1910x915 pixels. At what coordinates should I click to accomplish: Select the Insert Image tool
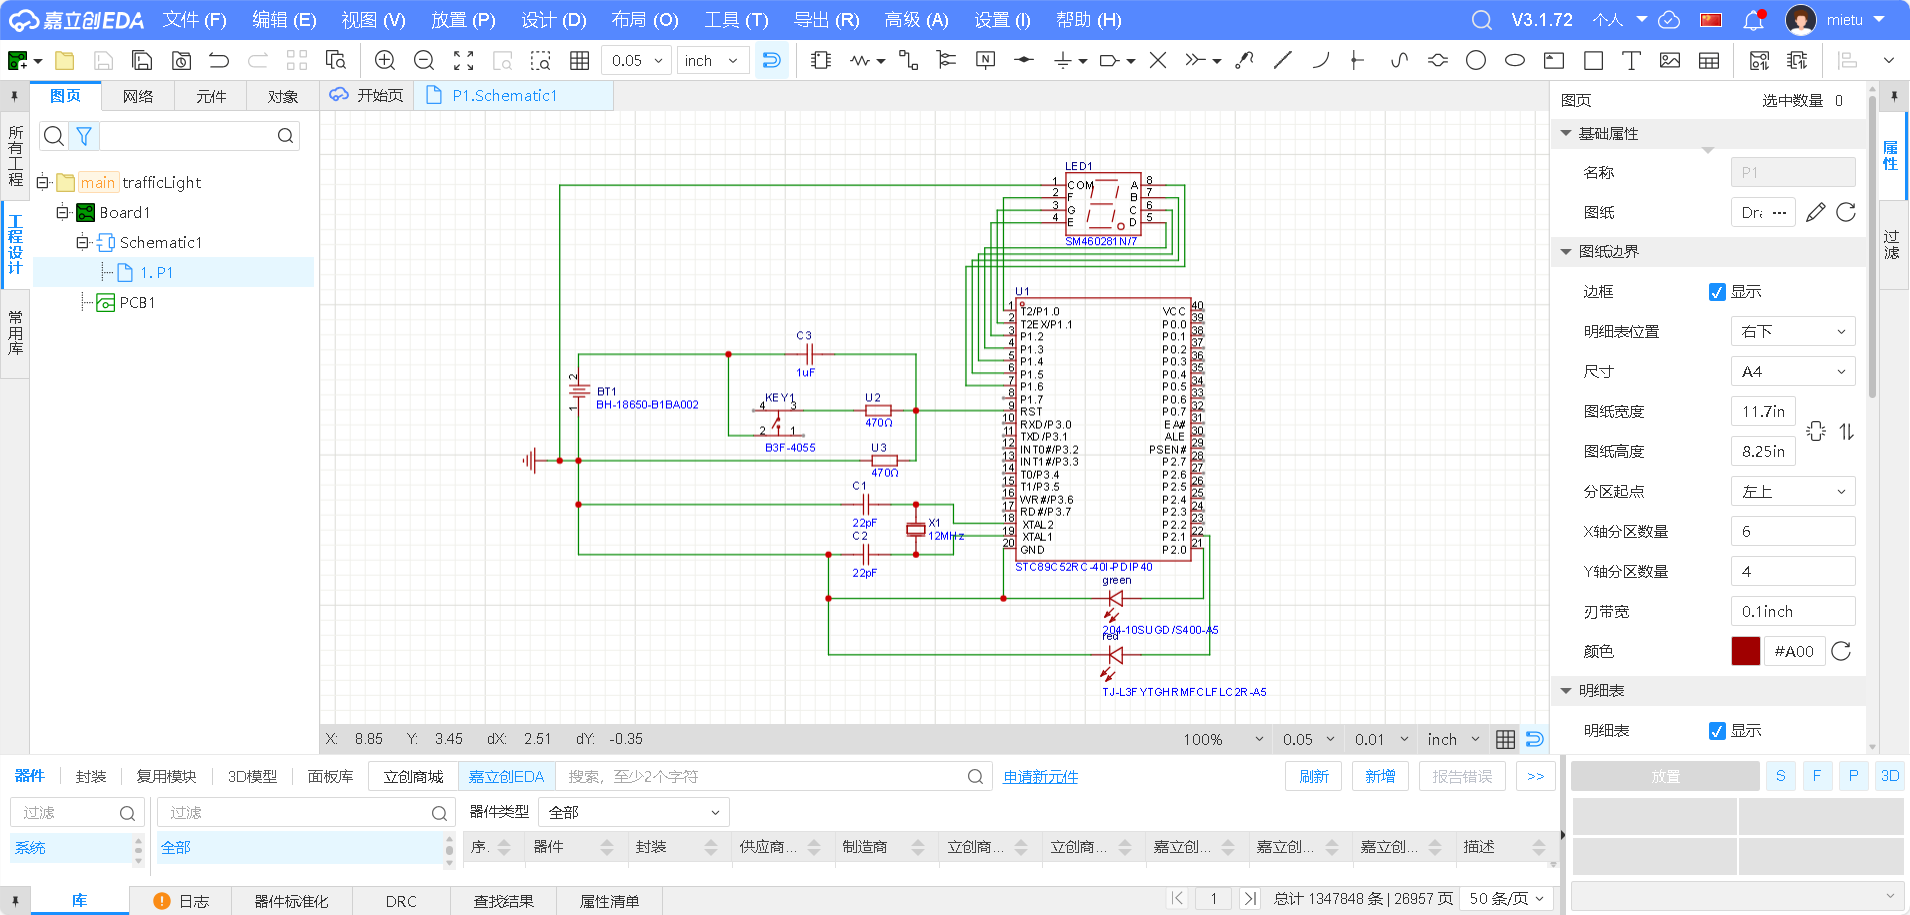pos(1670,60)
